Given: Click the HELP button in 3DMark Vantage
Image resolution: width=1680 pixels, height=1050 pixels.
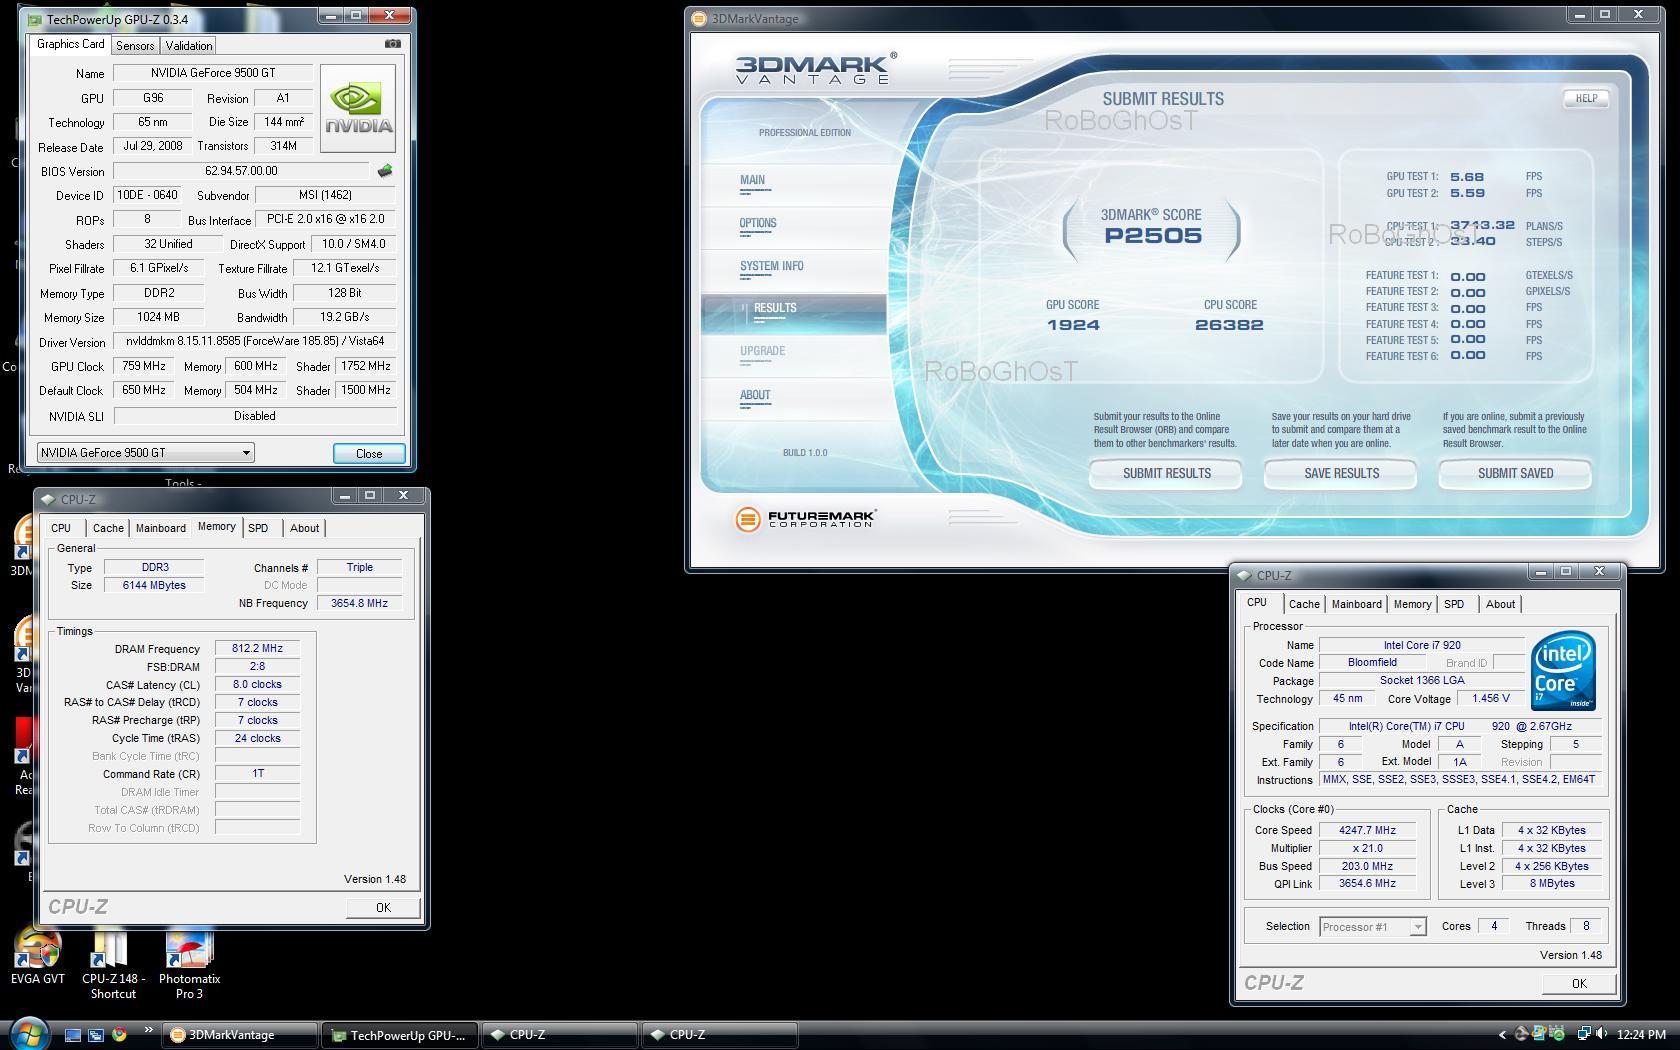Looking at the screenshot, I should click(1586, 98).
